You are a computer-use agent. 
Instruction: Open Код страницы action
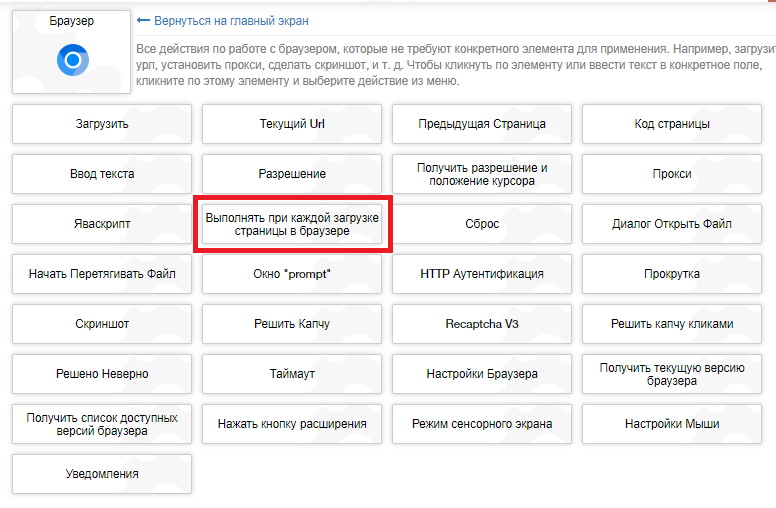click(672, 124)
